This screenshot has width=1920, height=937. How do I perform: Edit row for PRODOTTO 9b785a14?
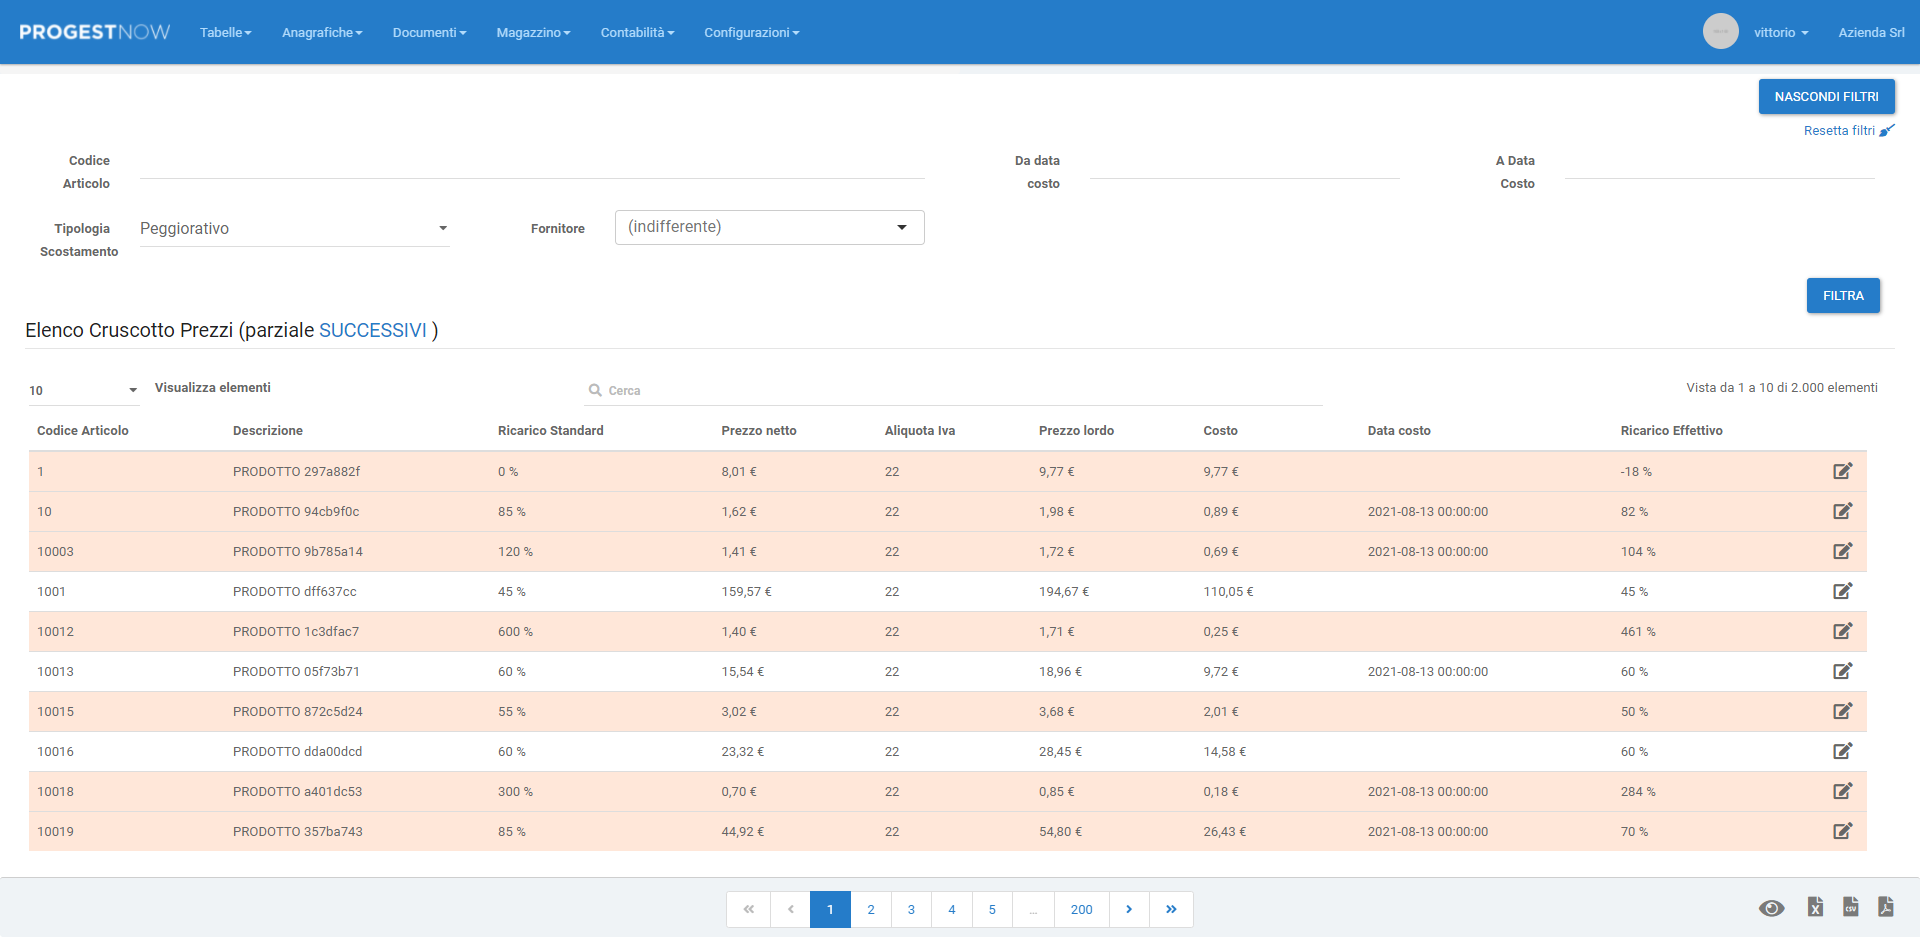(1842, 551)
